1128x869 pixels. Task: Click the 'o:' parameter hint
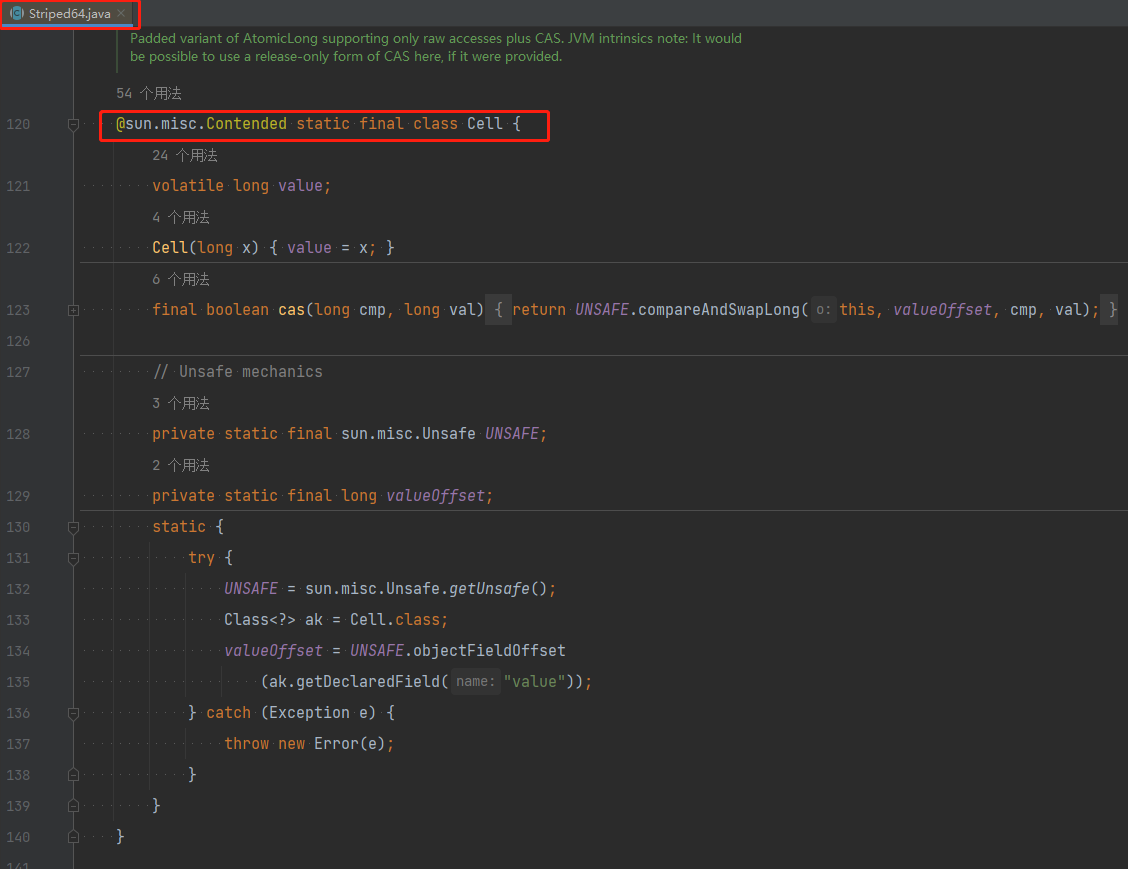coord(824,310)
